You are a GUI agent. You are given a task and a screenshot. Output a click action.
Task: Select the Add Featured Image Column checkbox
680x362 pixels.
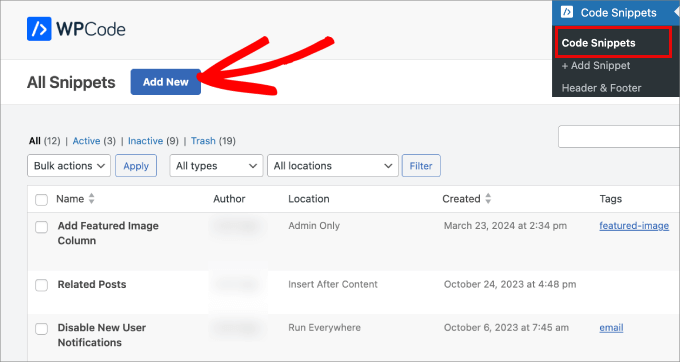click(x=42, y=227)
